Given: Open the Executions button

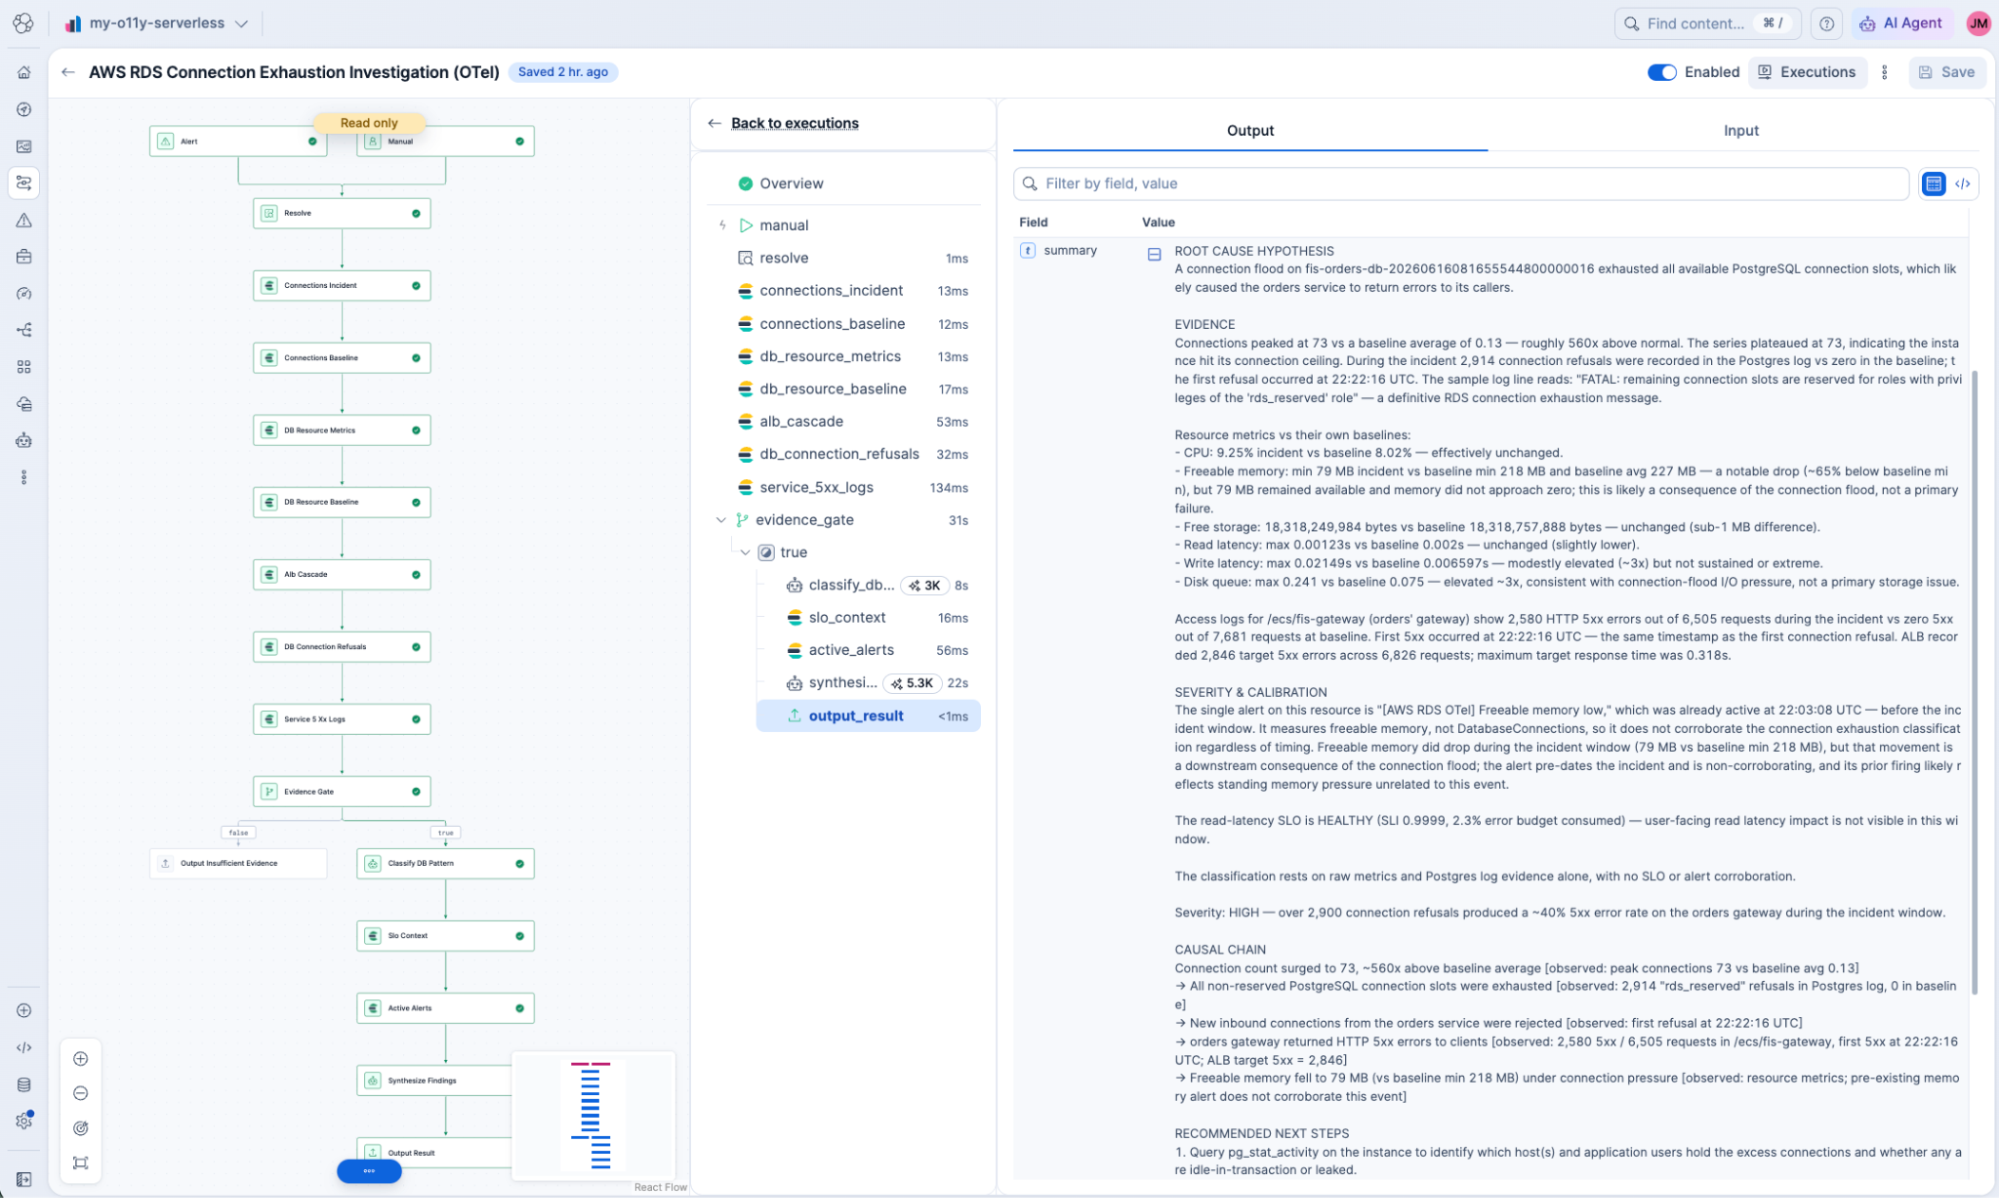Looking at the screenshot, I should click(x=1807, y=72).
